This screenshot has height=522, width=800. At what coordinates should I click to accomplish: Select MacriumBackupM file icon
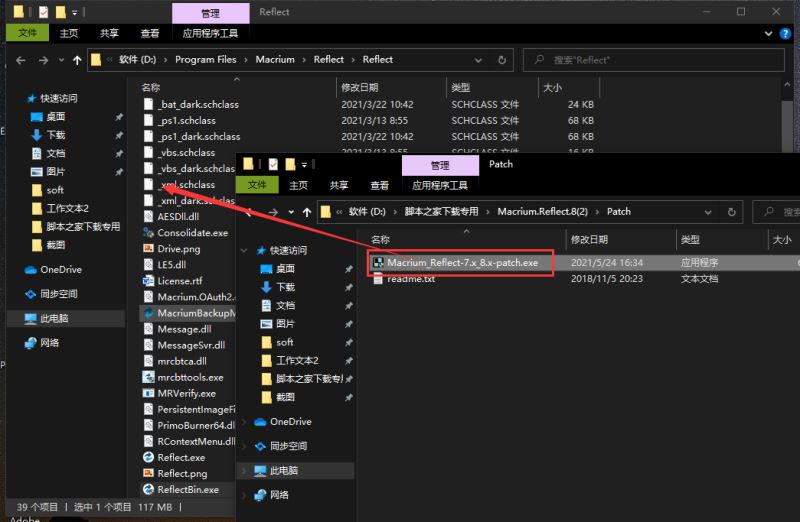(x=148, y=313)
